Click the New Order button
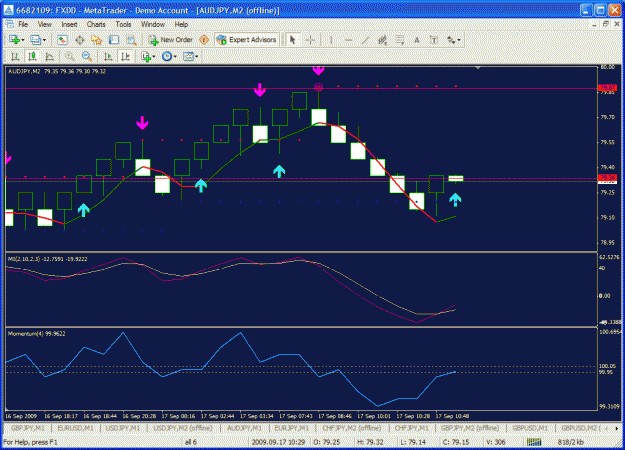The width and height of the screenshot is (625, 450). click(171, 40)
